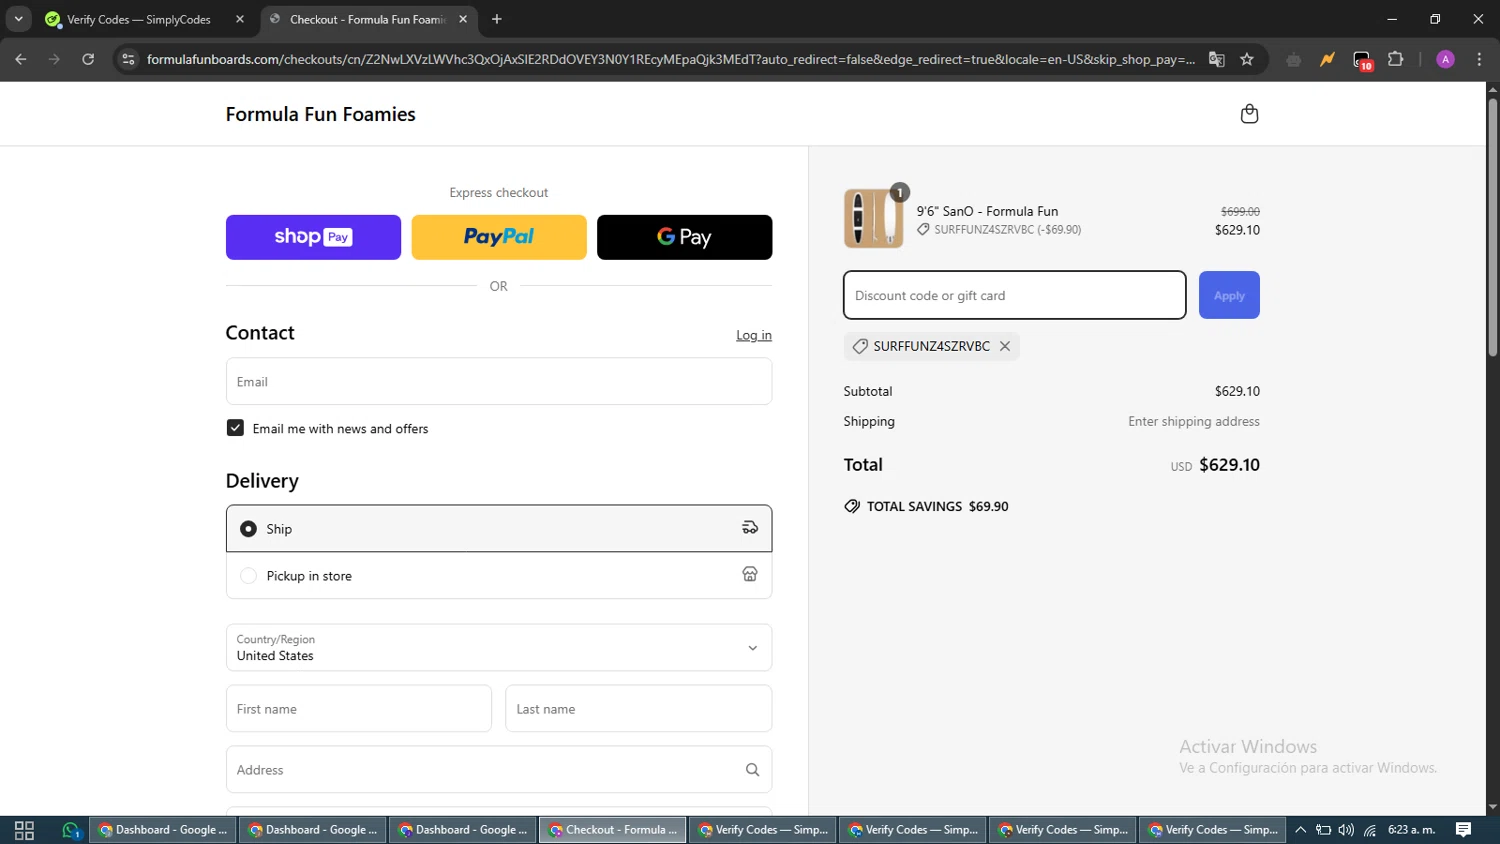Click the taskbar clock showing 6:23 a. m.

pos(1411,830)
